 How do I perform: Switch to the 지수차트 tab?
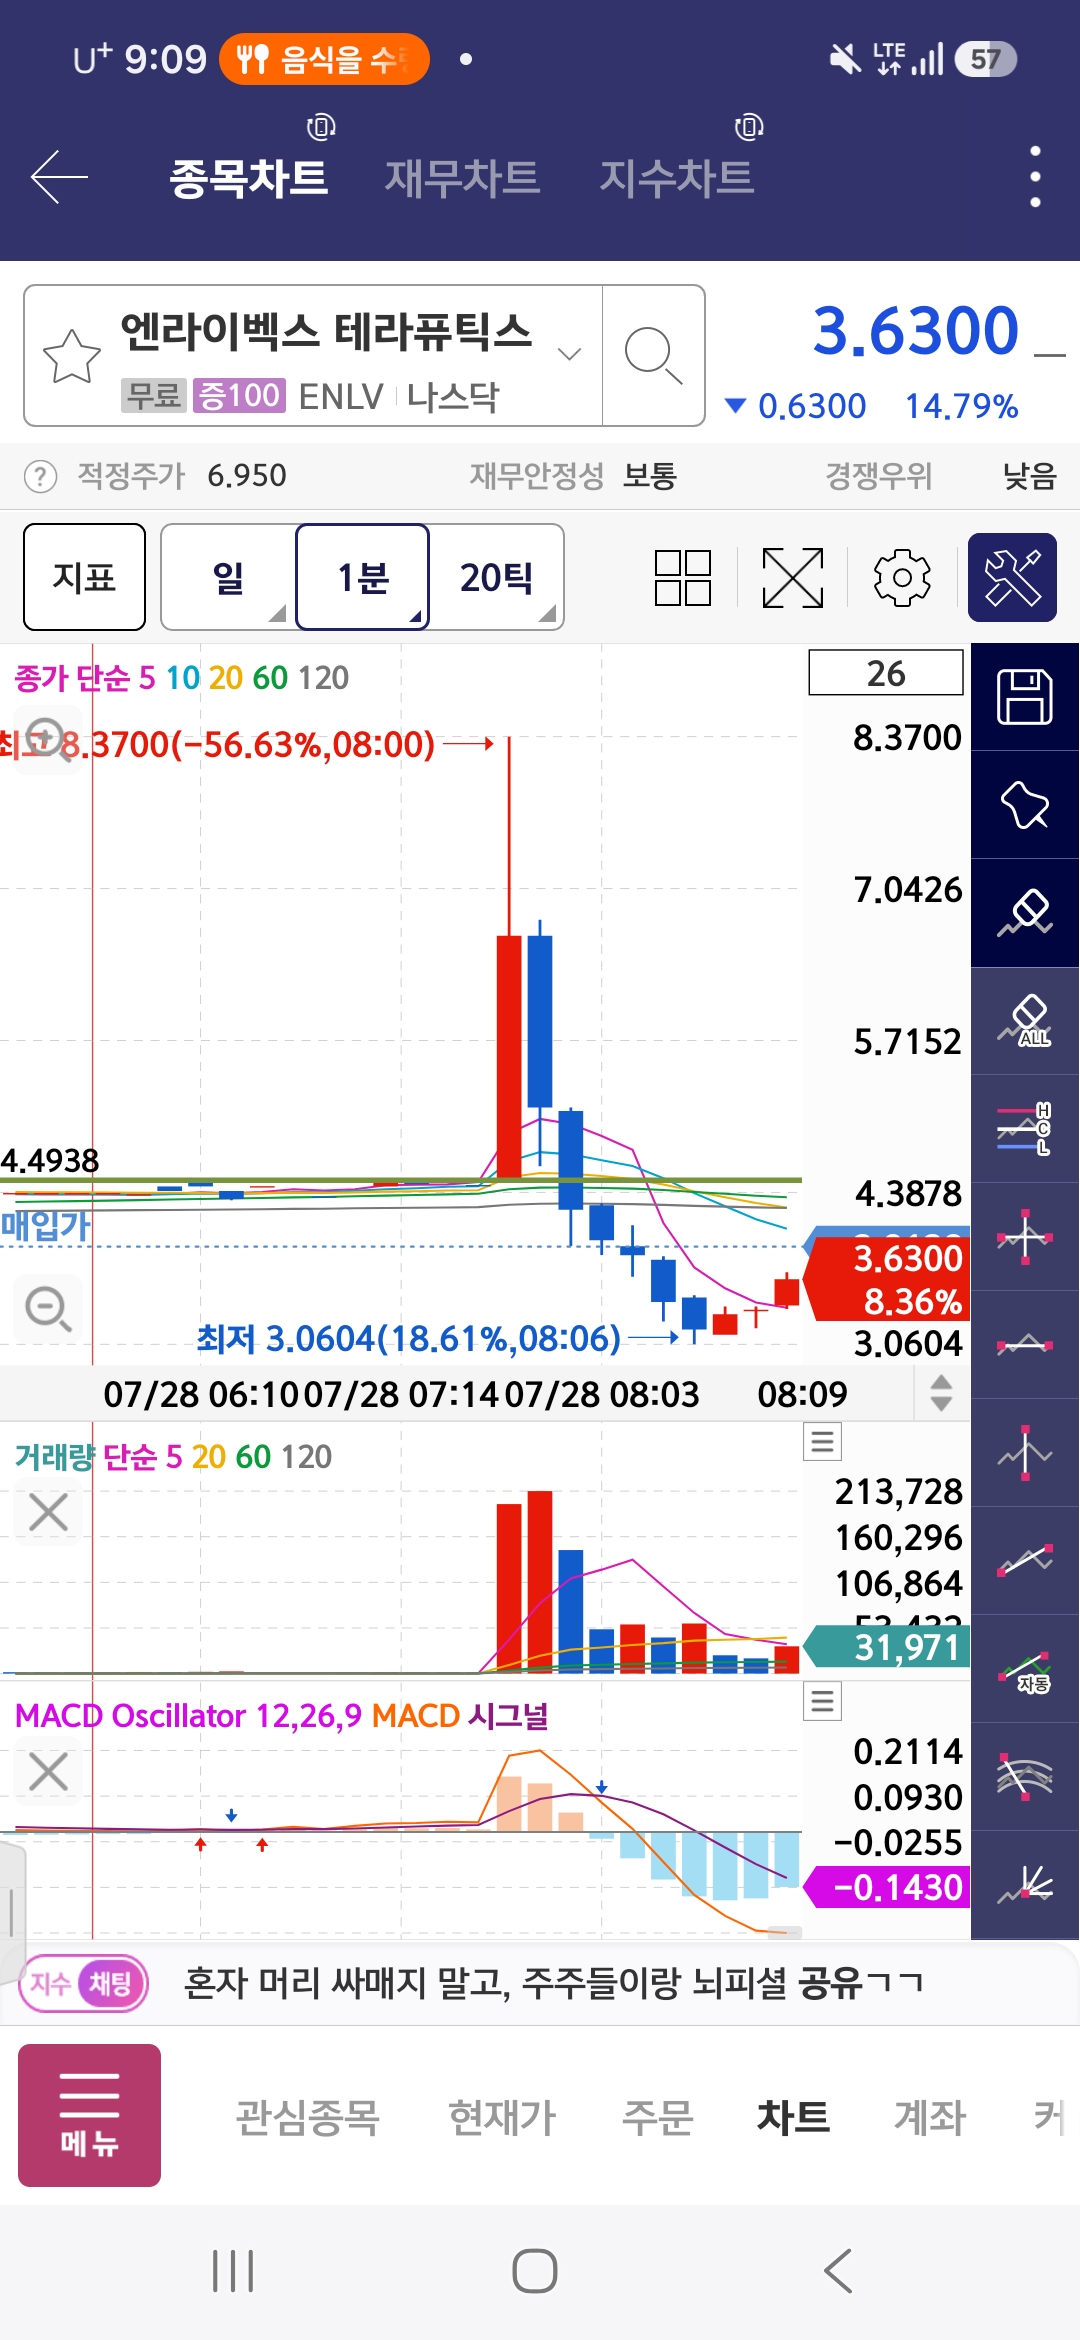(x=676, y=178)
